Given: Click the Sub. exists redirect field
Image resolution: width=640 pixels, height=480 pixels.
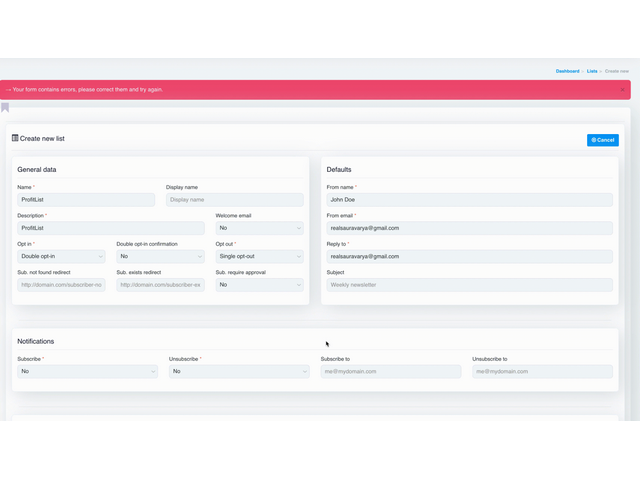Looking at the screenshot, I should 160,285.
